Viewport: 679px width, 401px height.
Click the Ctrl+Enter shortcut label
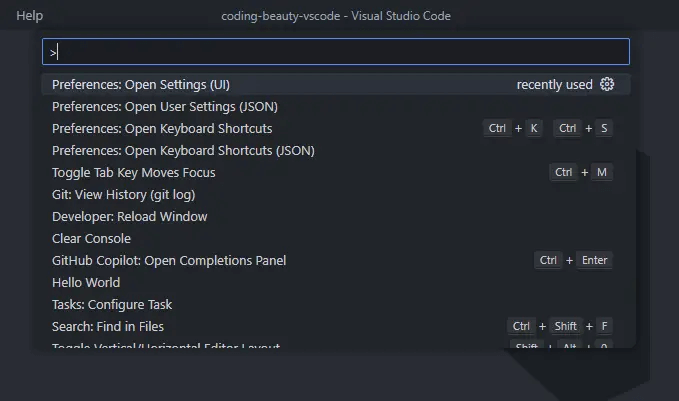[x=573, y=261]
